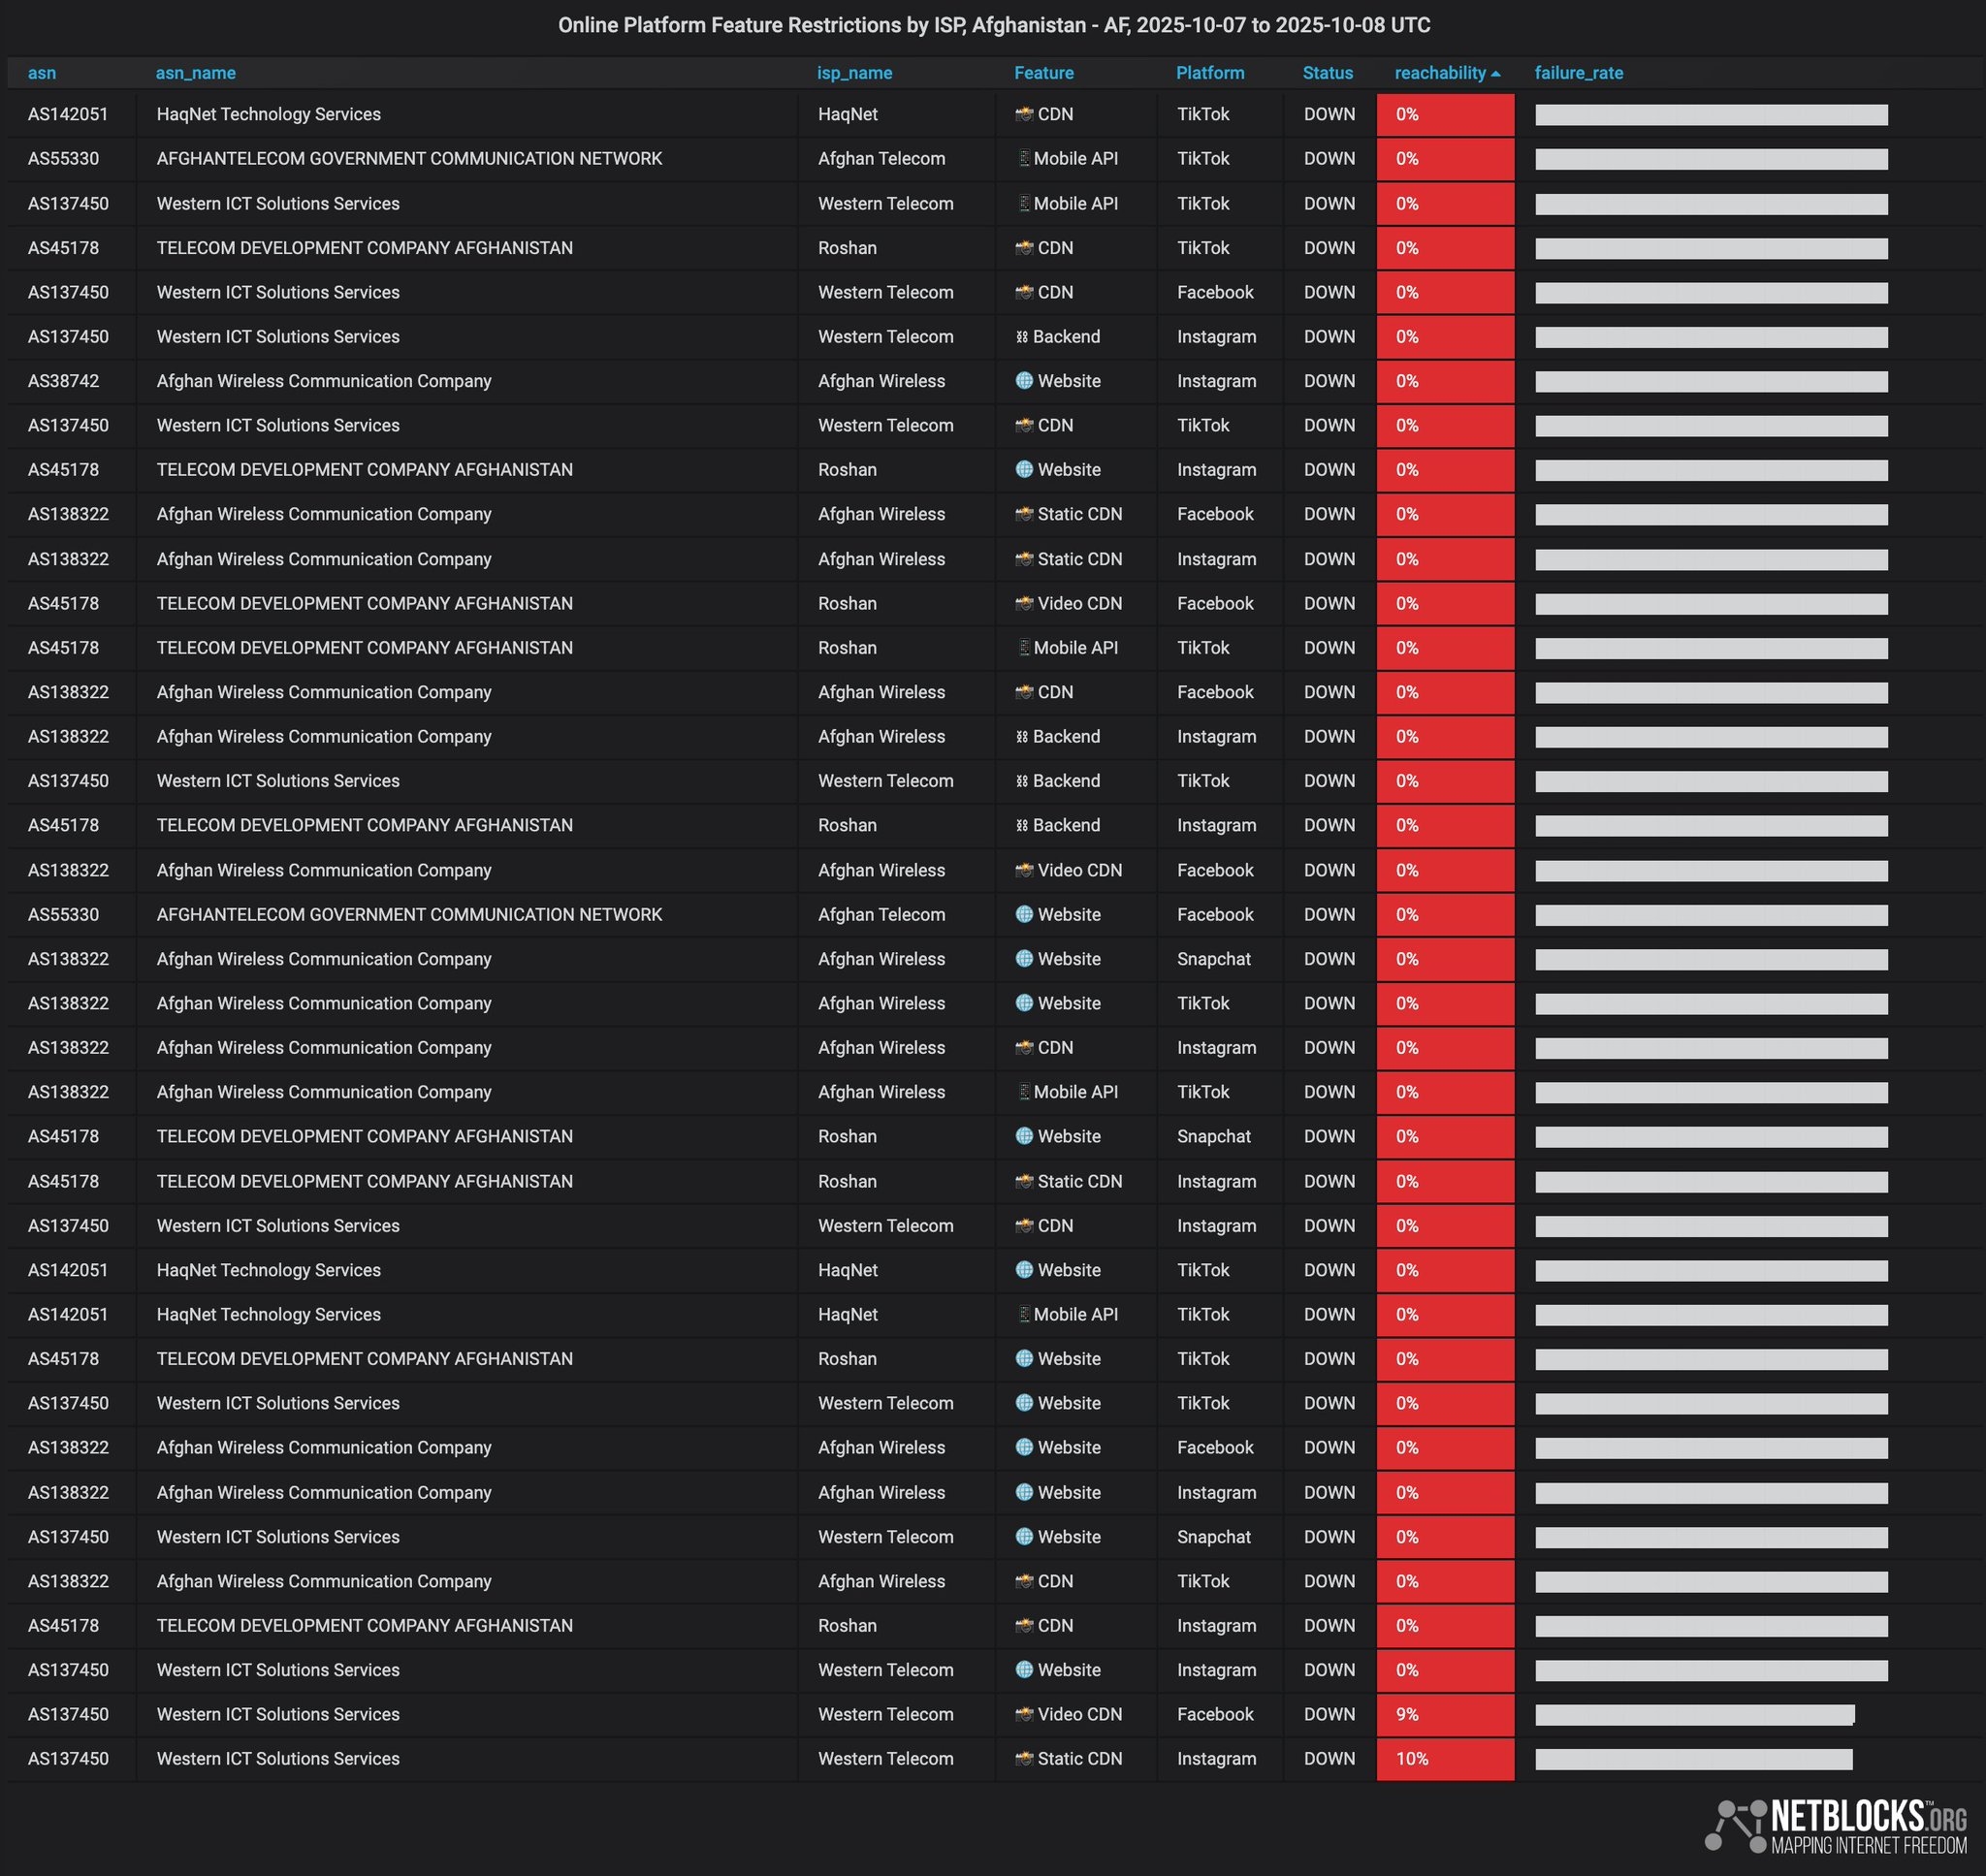Expand sorting on the Feature column header
The height and width of the screenshot is (1876, 1986).
1044,73
